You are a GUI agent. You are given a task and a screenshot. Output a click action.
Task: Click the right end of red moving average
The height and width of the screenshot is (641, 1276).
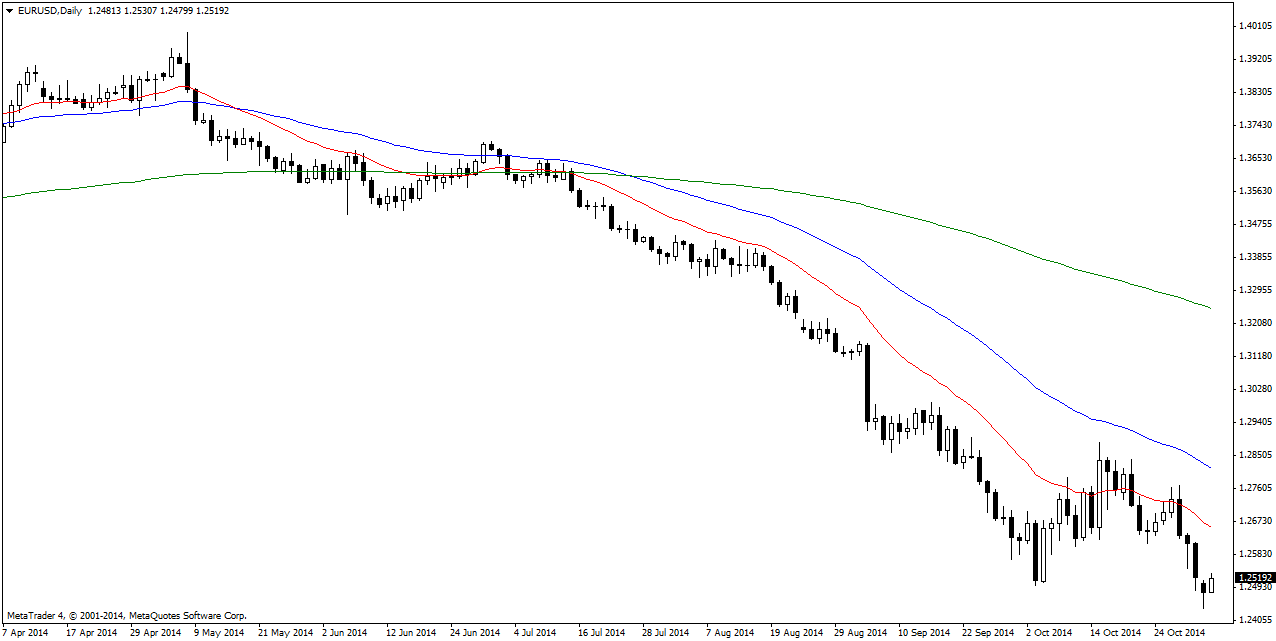click(1209, 526)
